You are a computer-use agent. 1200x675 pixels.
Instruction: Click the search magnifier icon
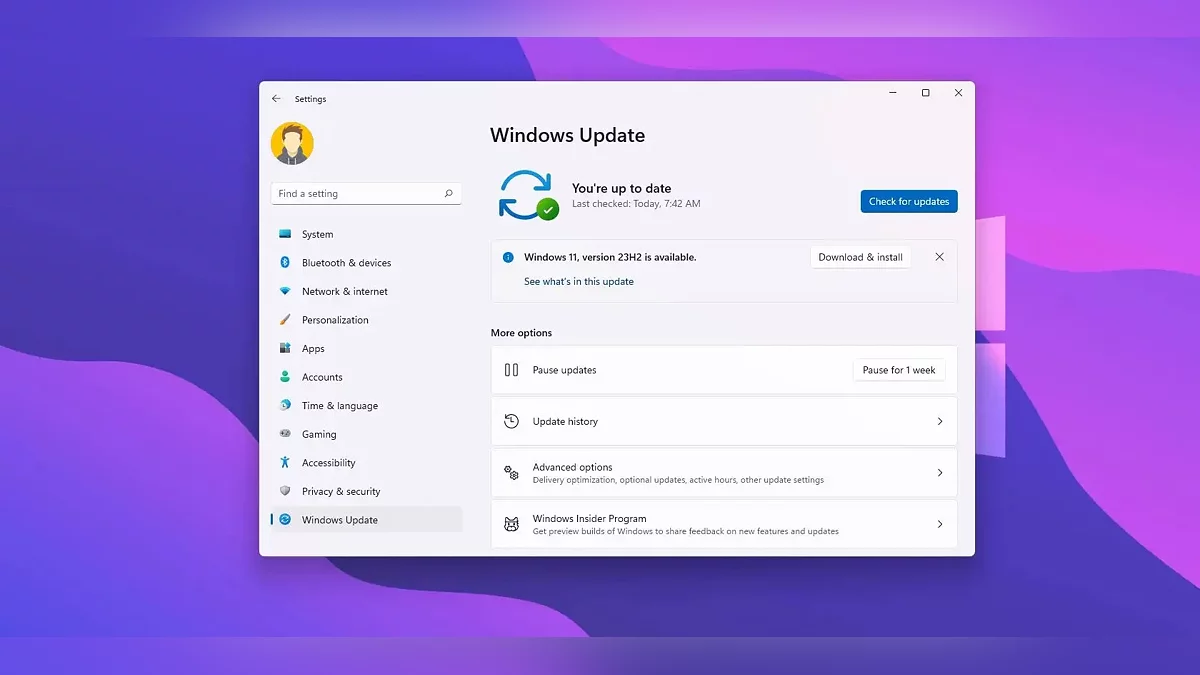click(448, 194)
